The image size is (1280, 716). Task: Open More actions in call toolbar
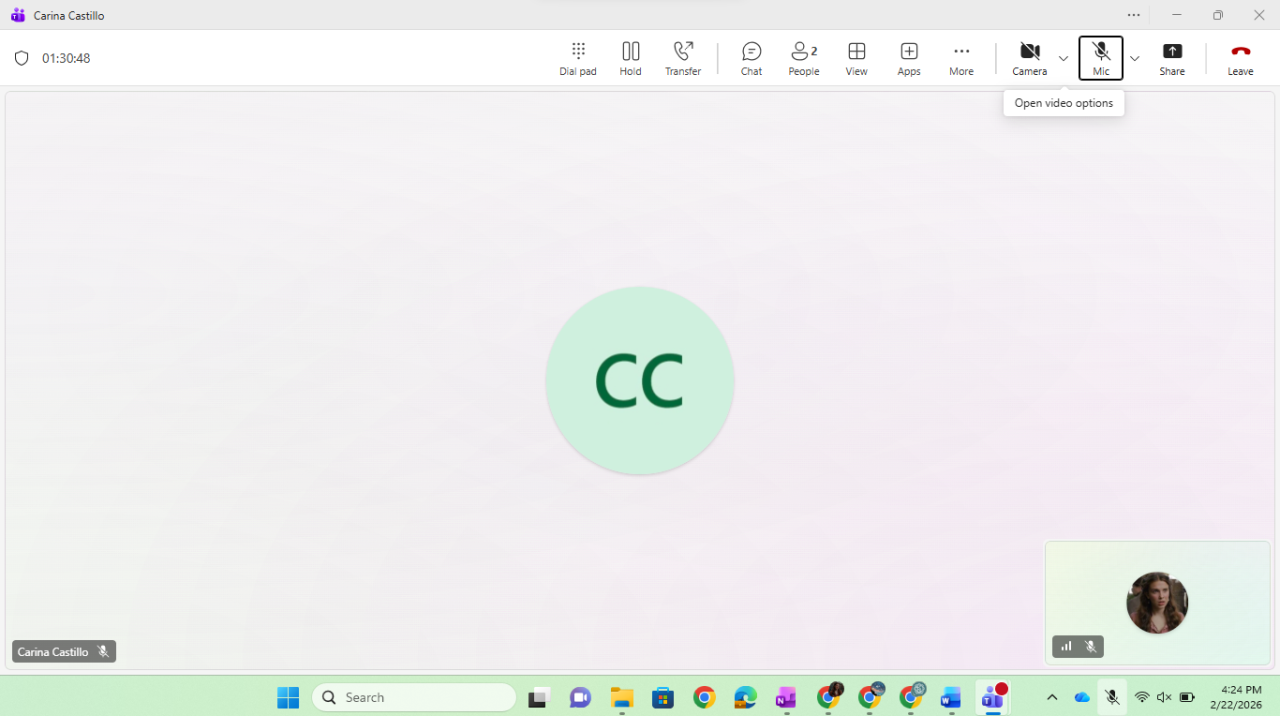pyautogui.click(x=961, y=59)
